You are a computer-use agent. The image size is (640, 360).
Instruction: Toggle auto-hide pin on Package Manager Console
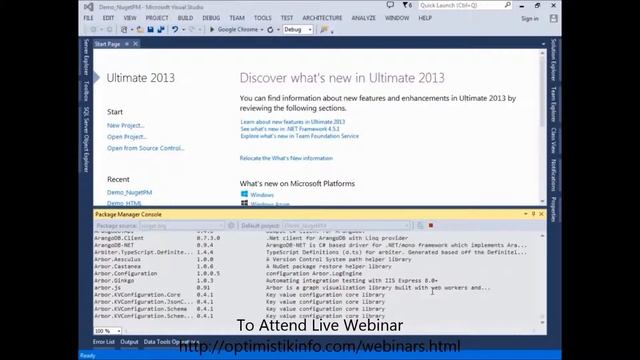pyautogui.click(x=533, y=214)
